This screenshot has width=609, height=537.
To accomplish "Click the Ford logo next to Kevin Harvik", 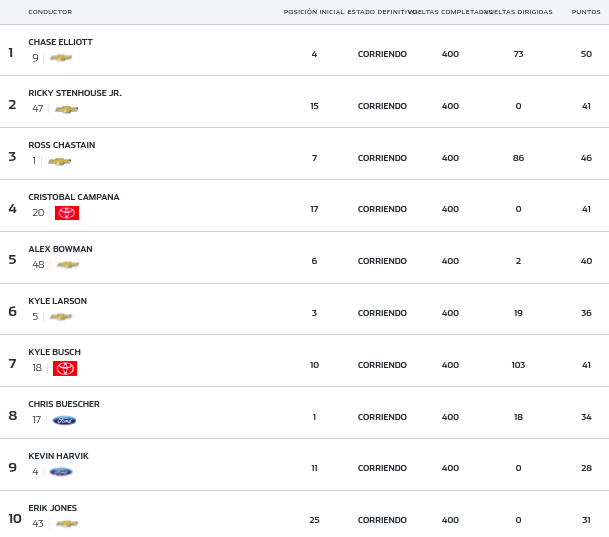I will coord(61,472).
